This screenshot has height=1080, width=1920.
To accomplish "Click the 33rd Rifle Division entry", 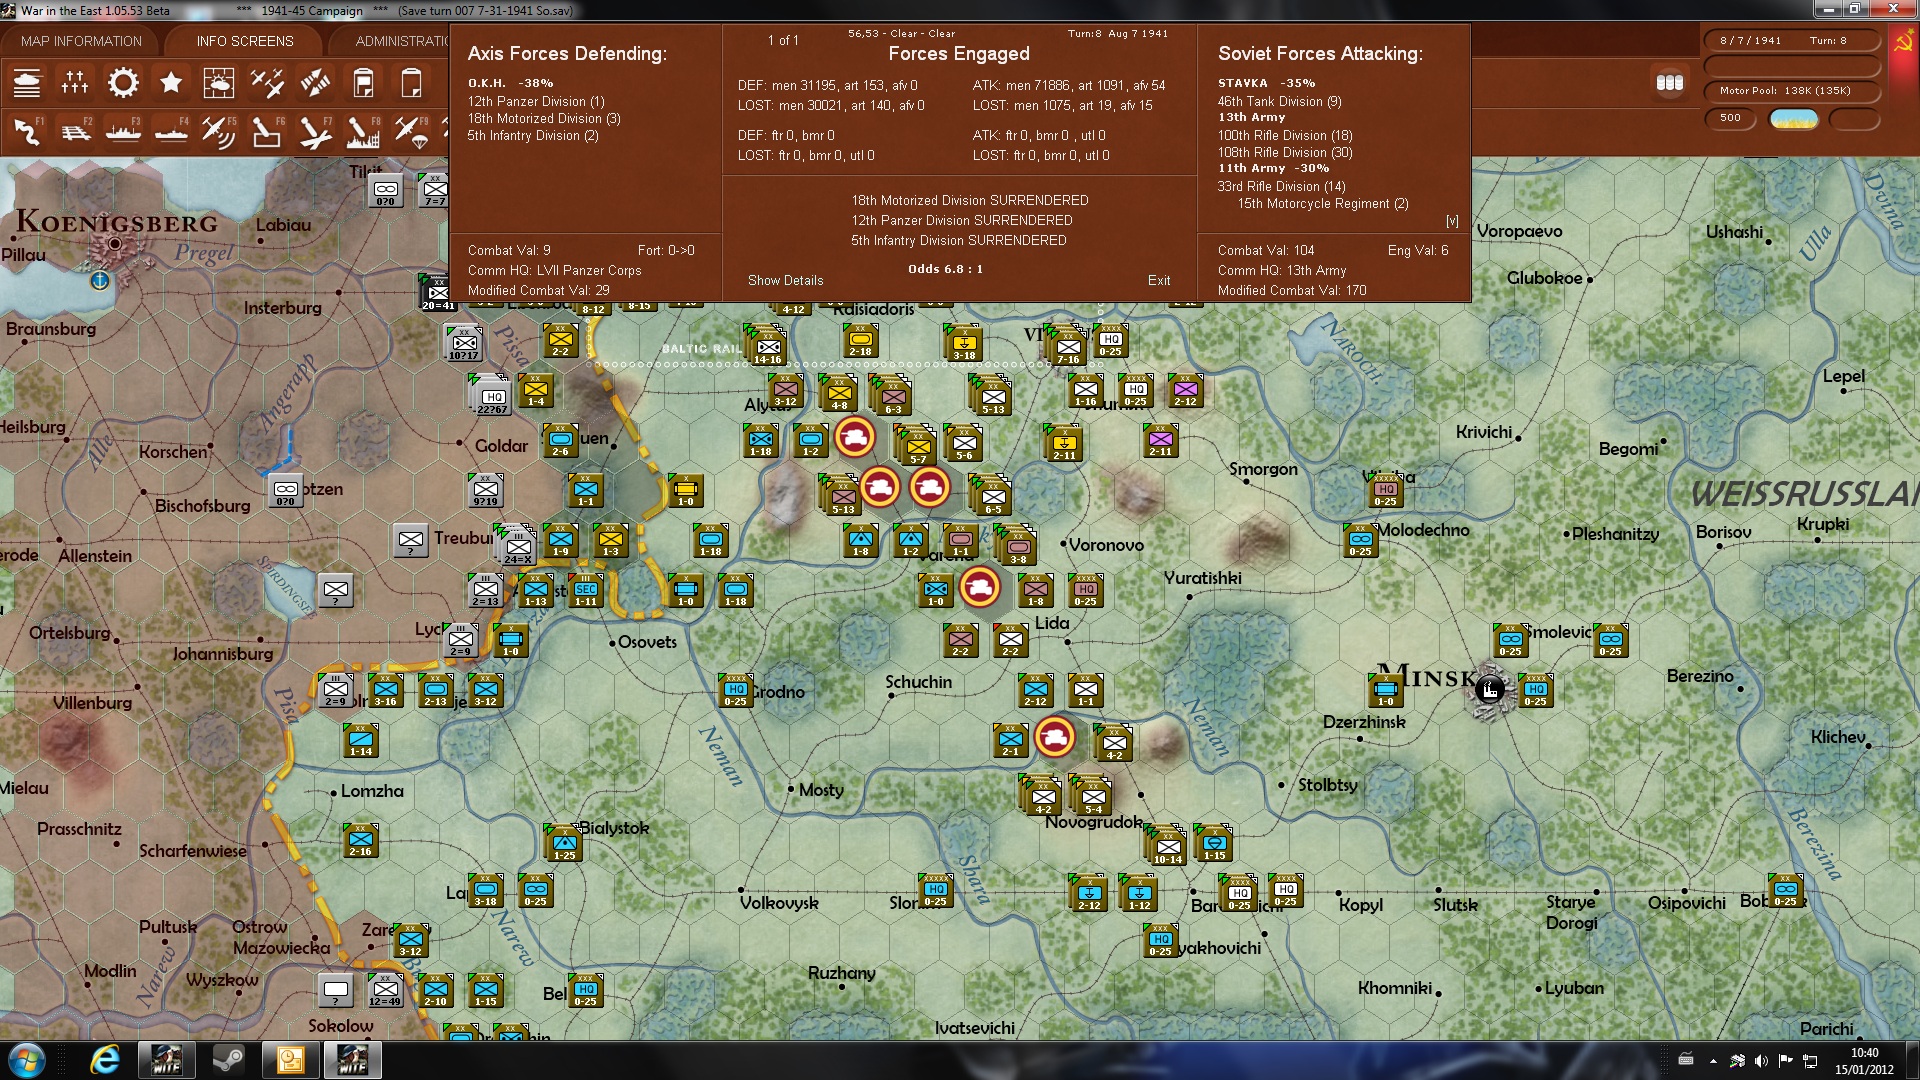I will 1282,187.
